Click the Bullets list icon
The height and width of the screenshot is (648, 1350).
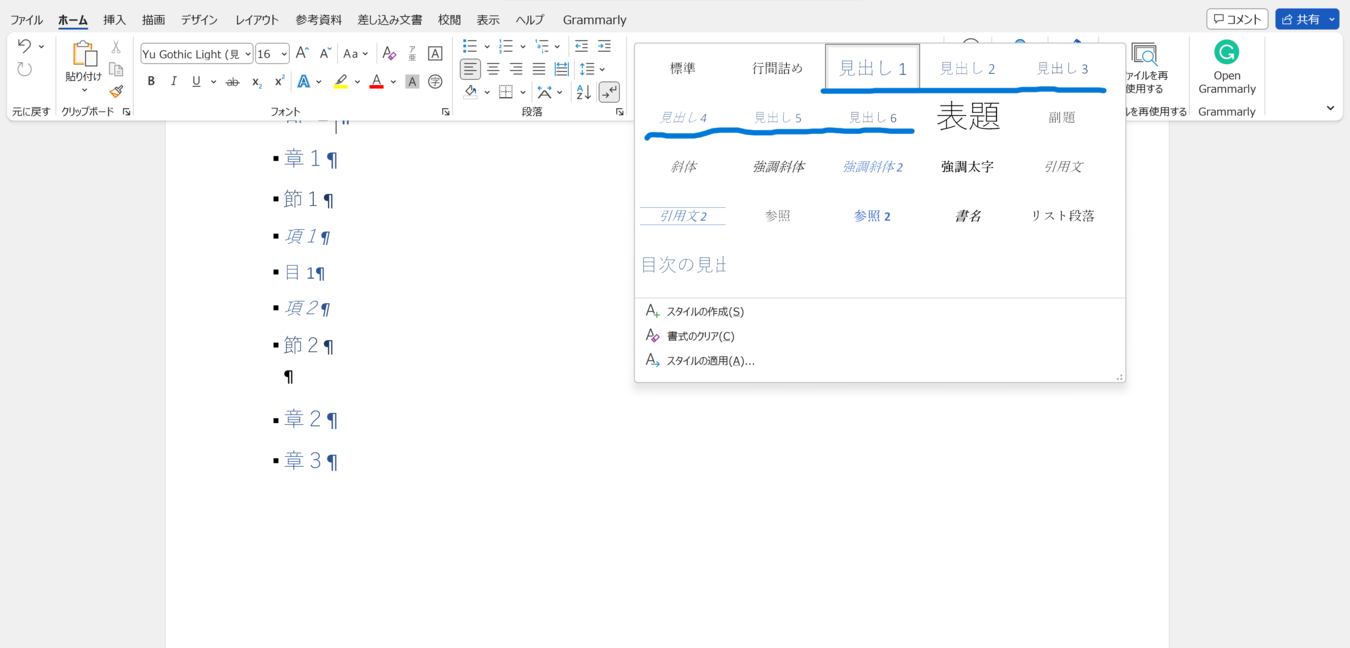(x=470, y=46)
